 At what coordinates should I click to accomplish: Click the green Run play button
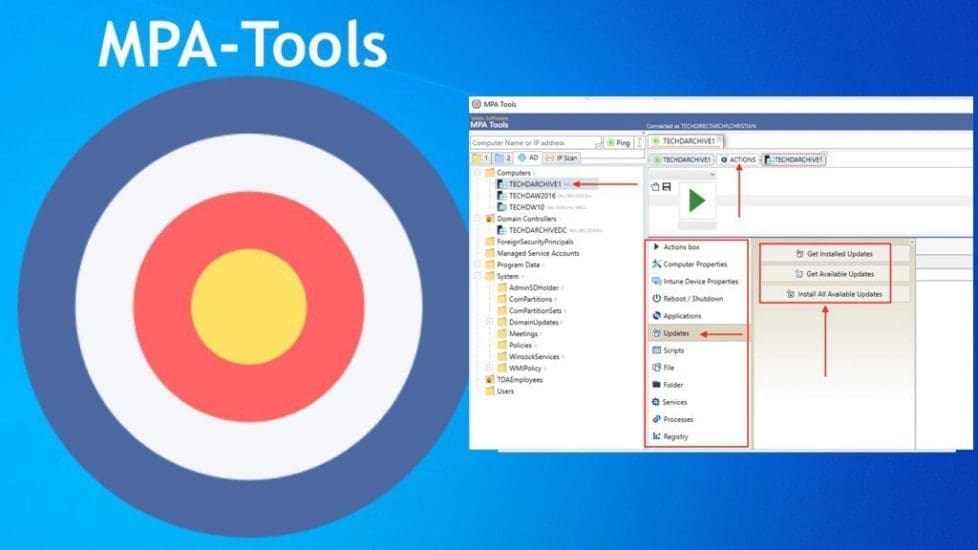click(696, 200)
